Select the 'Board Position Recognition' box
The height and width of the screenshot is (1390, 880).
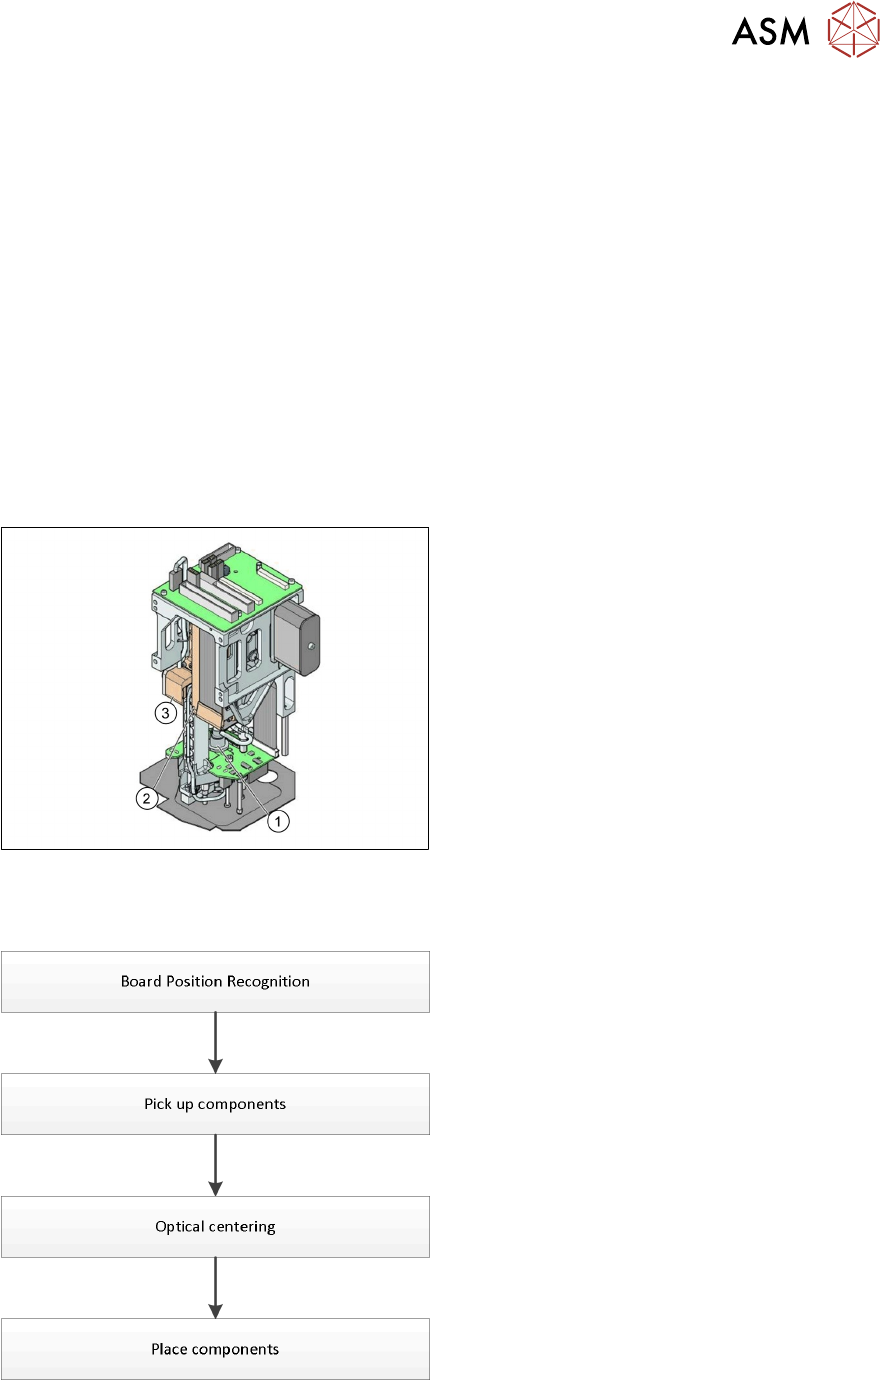(x=215, y=981)
